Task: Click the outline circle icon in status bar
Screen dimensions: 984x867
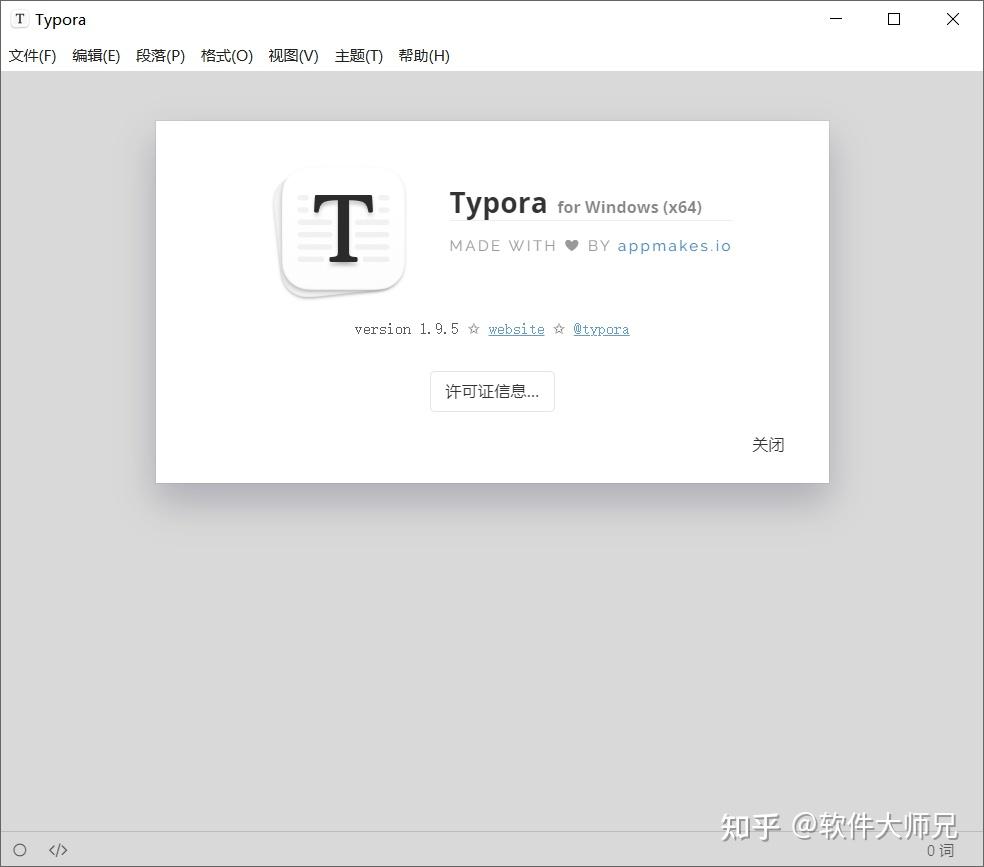Action: coord(20,849)
